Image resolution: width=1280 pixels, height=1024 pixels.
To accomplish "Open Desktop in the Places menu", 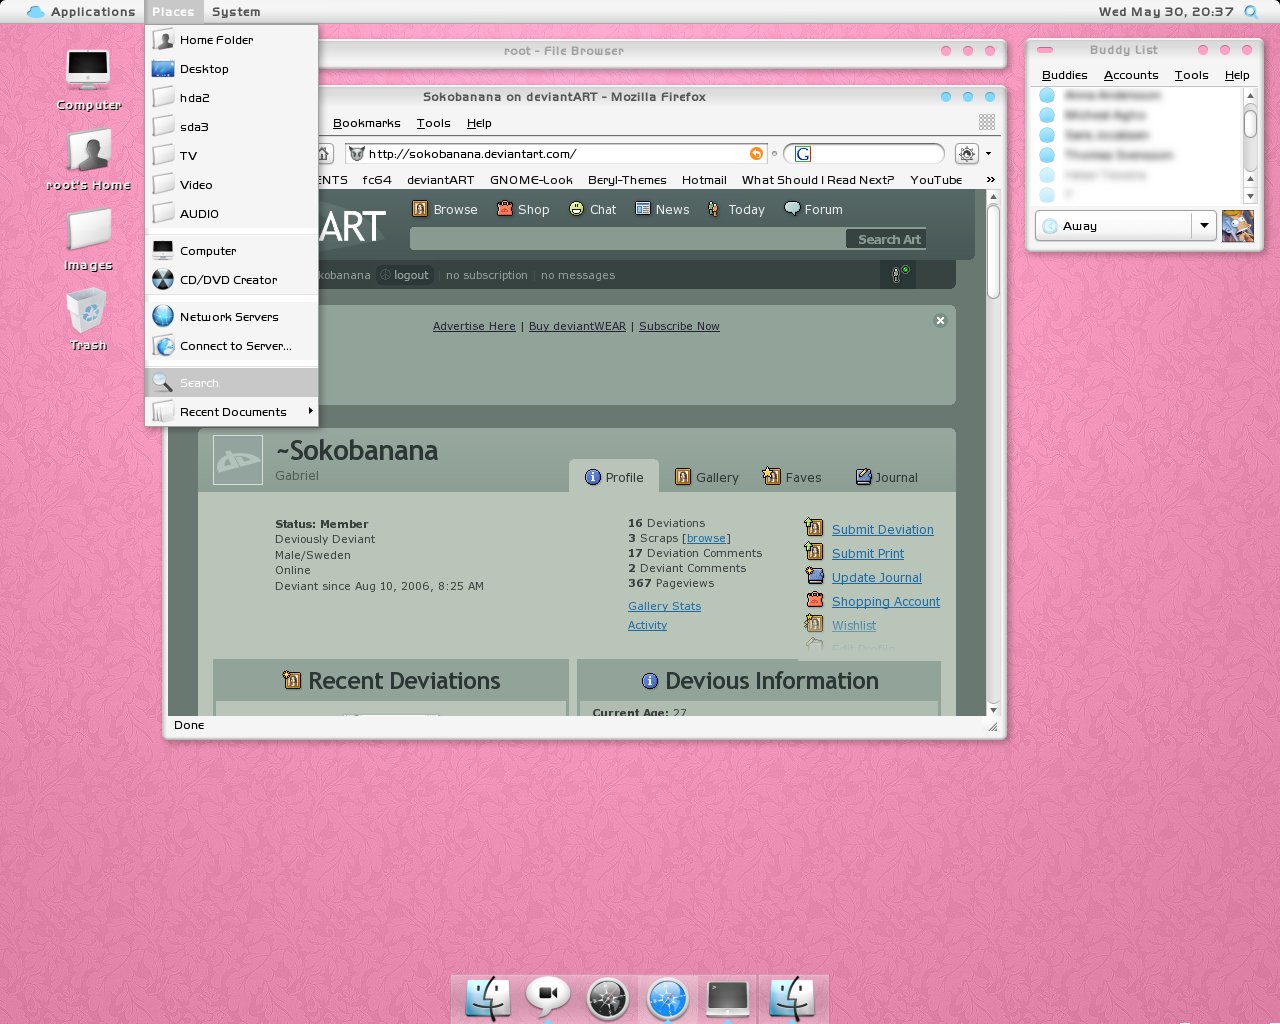I will 232,69.
